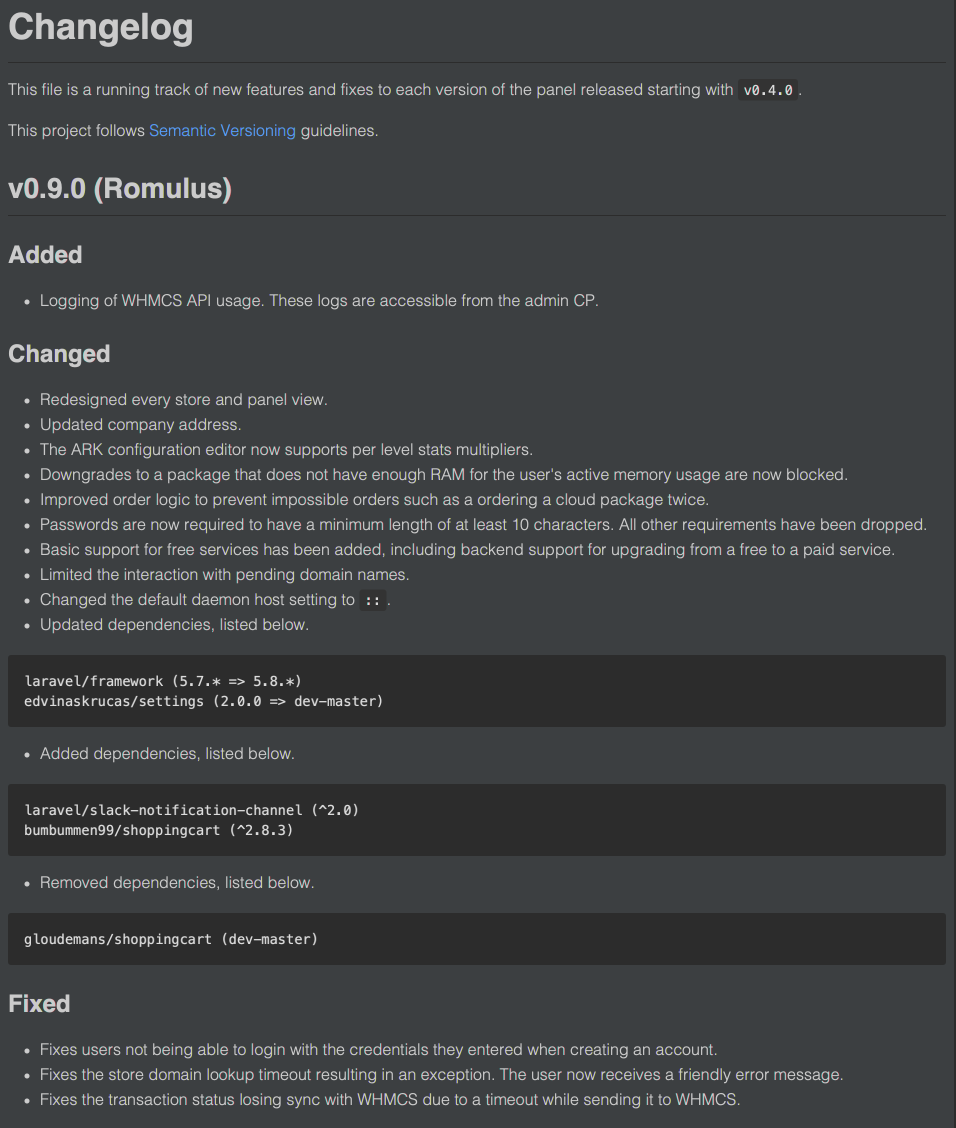Click the bumbummen99/shoppingcart code line
This screenshot has height=1128, width=956.
click(158, 830)
